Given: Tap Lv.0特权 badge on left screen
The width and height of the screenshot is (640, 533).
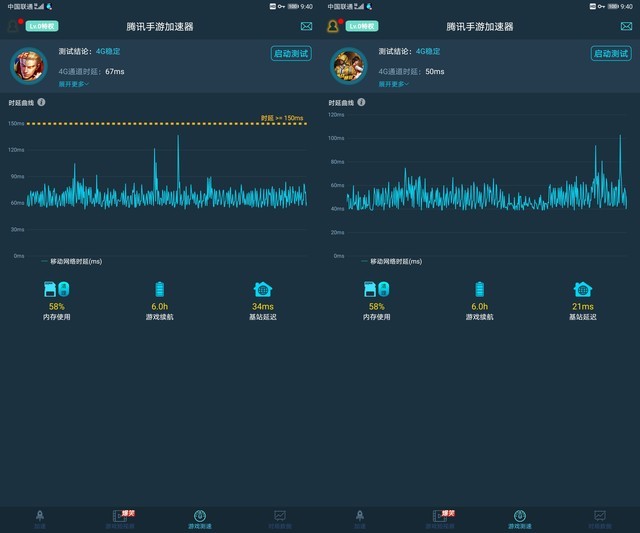Looking at the screenshot, I should click(42, 27).
